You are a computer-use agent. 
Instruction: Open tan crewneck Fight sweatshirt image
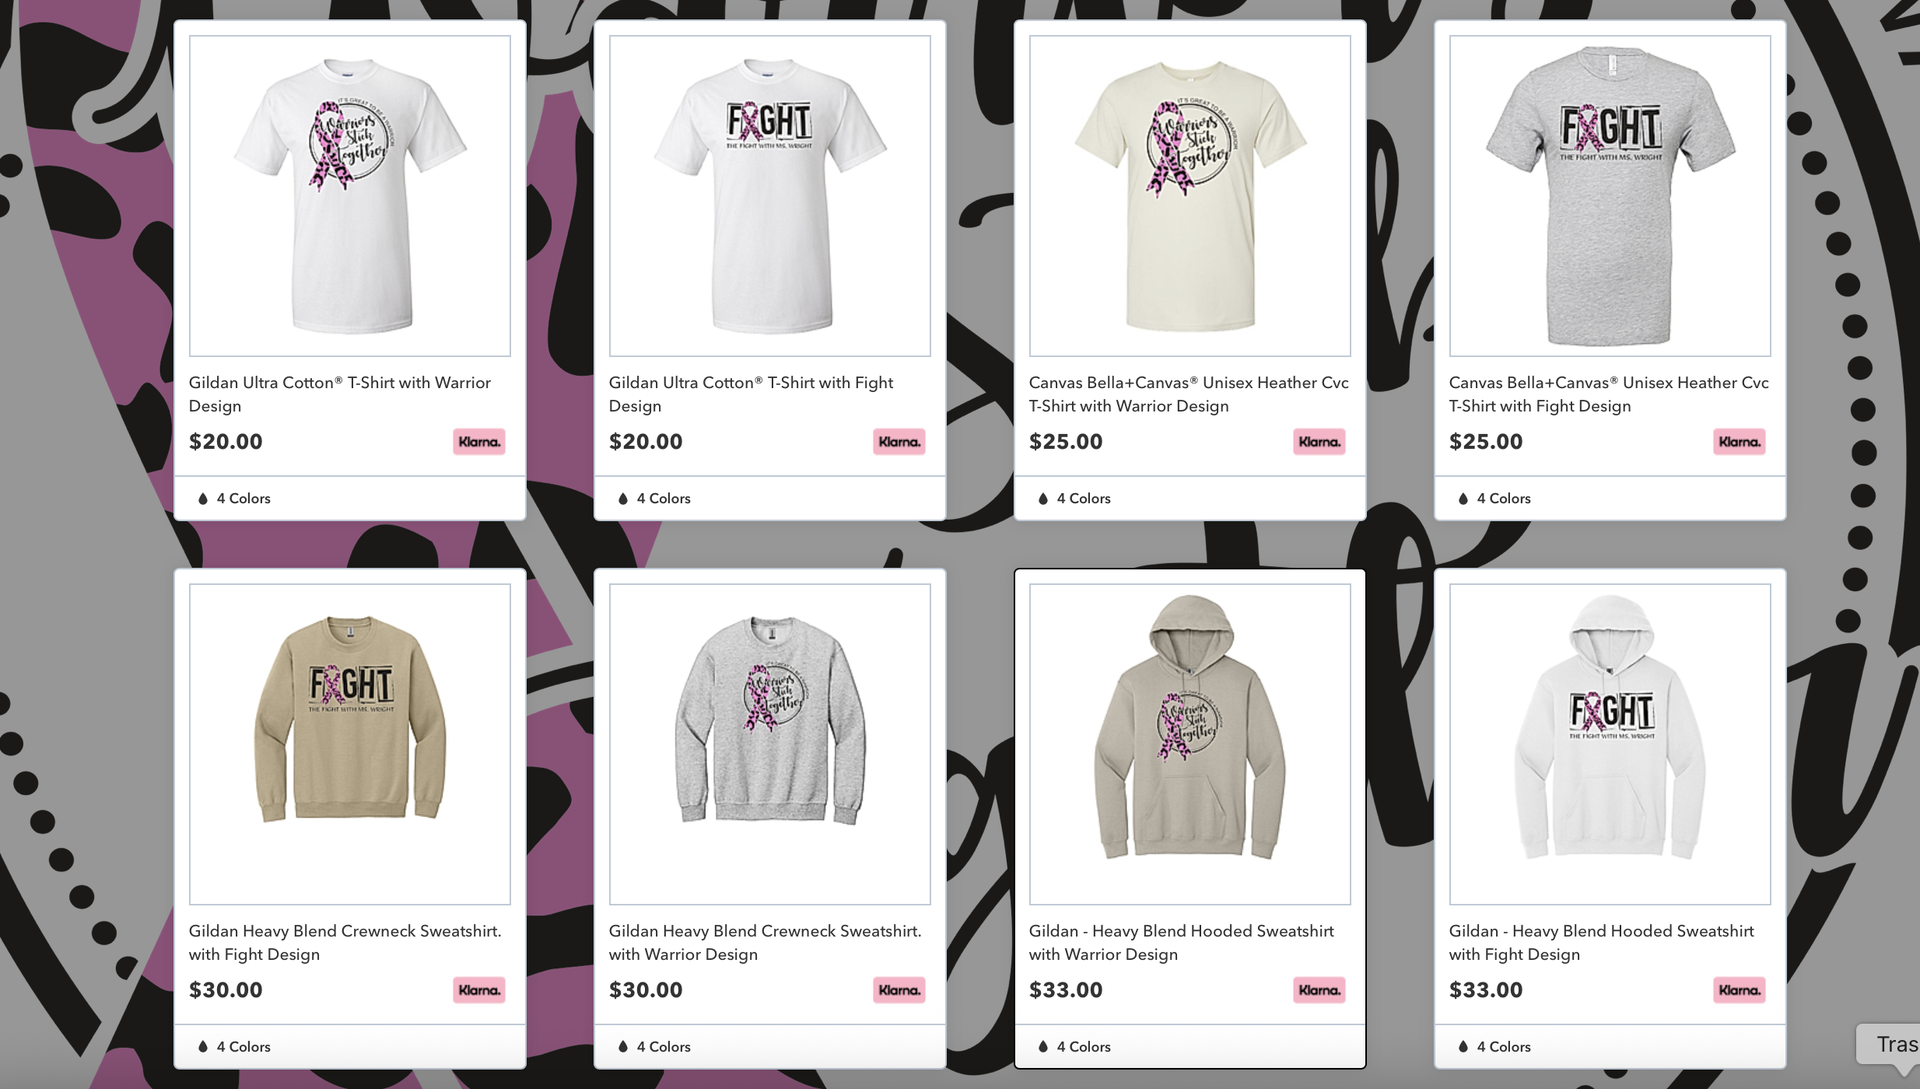click(x=350, y=744)
